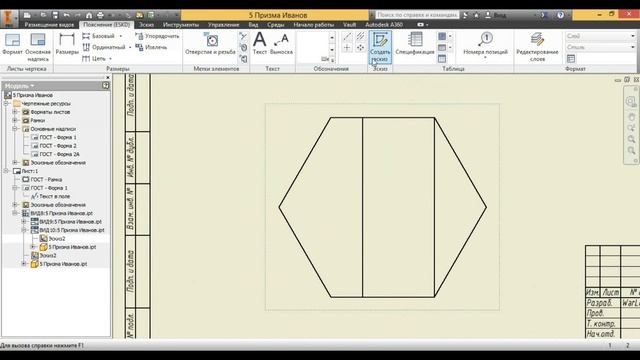Click the Формат sheet format tool
The height and width of the screenshot is (360, 640).
(12, 44)
